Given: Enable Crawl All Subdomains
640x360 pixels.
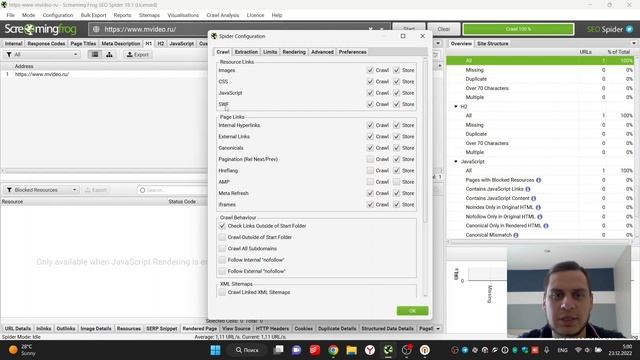Looking at the screenshot, I should 222,249.
